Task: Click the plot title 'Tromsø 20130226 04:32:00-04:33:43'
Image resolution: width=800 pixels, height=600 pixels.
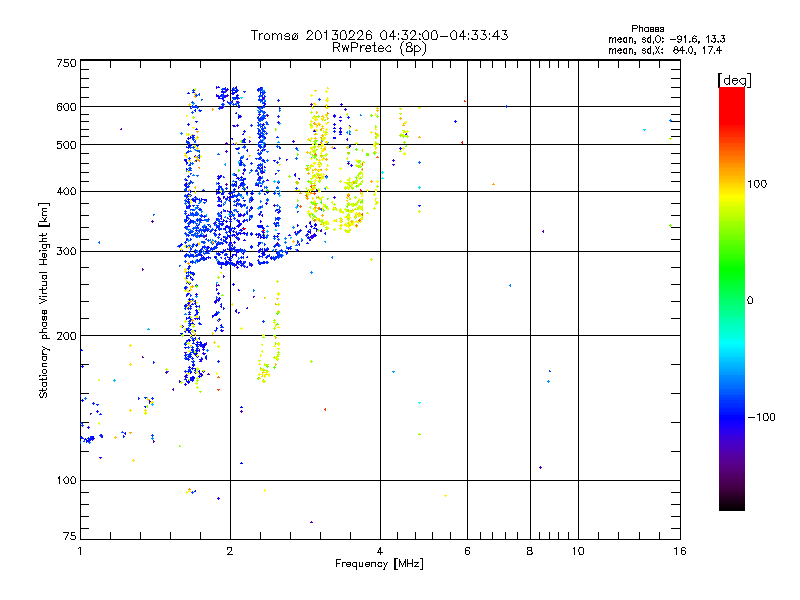Action: [379, 35]
